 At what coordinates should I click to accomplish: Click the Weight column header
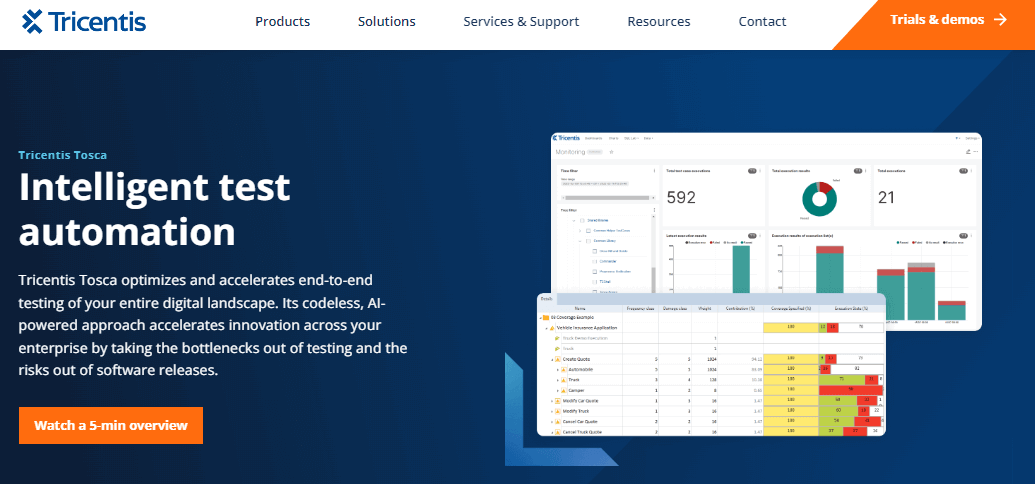coord(704,308)
